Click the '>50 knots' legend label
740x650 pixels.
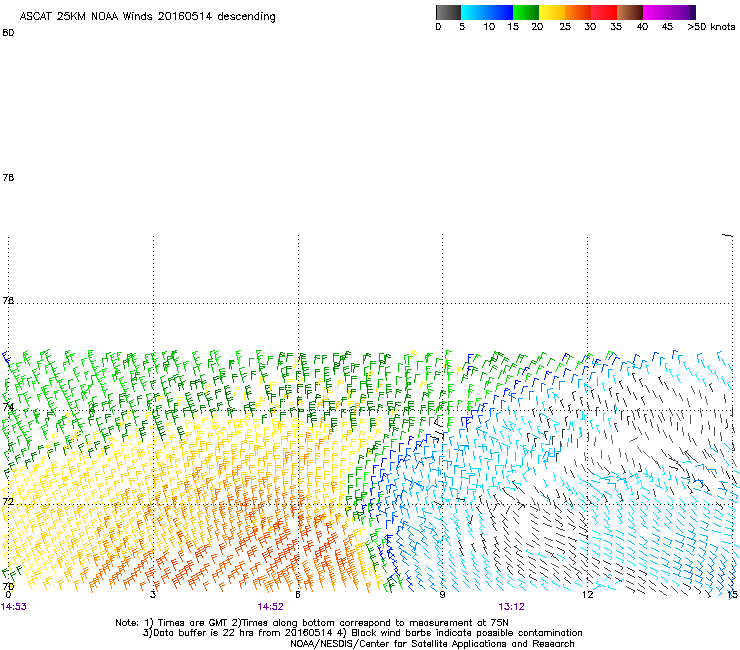(x=711, y=27)
